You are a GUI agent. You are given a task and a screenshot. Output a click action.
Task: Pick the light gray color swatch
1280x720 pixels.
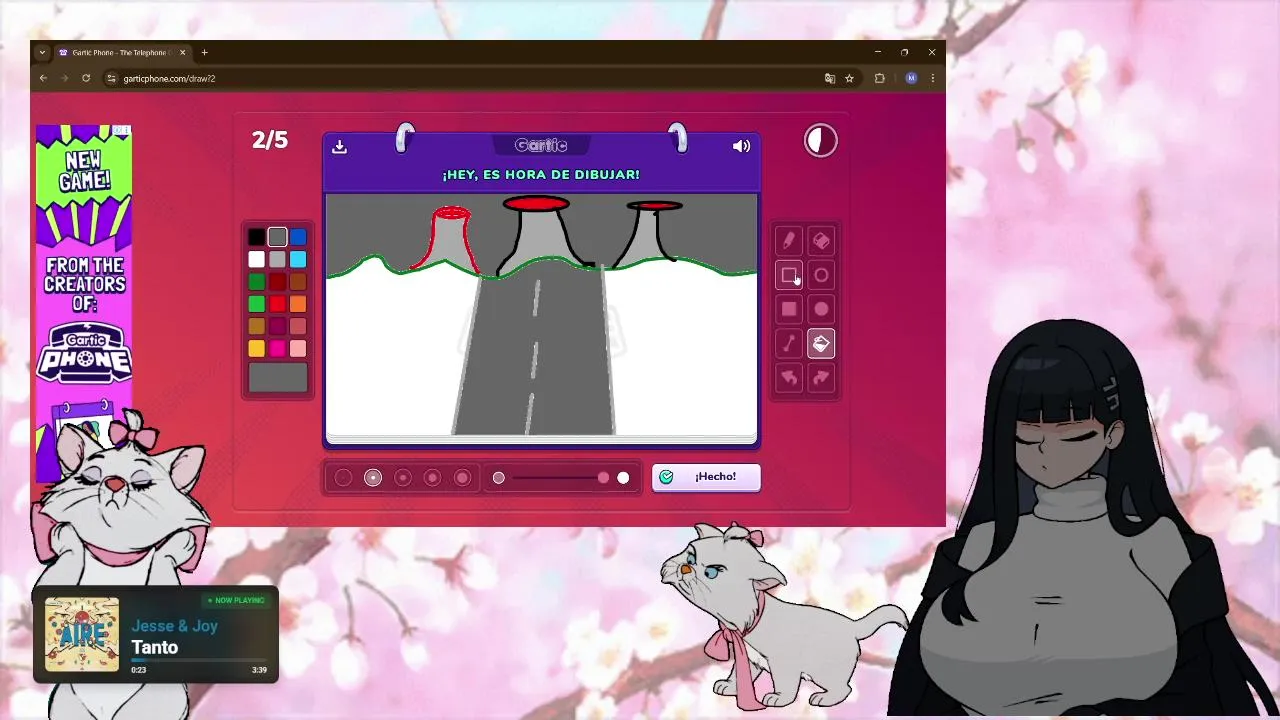point(277,259)
